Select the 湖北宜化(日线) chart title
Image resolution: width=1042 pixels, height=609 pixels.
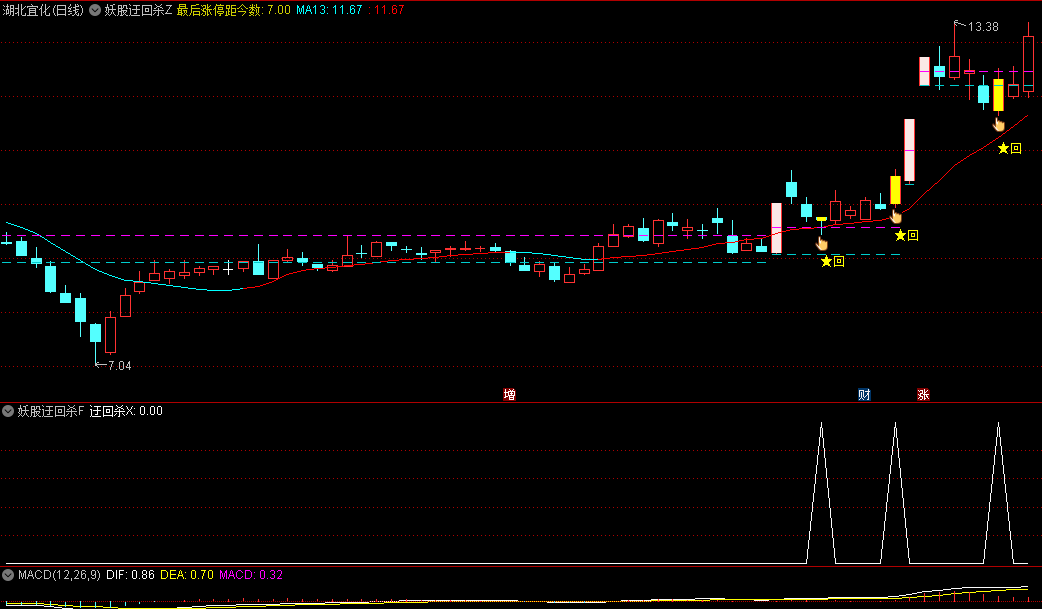43,10
